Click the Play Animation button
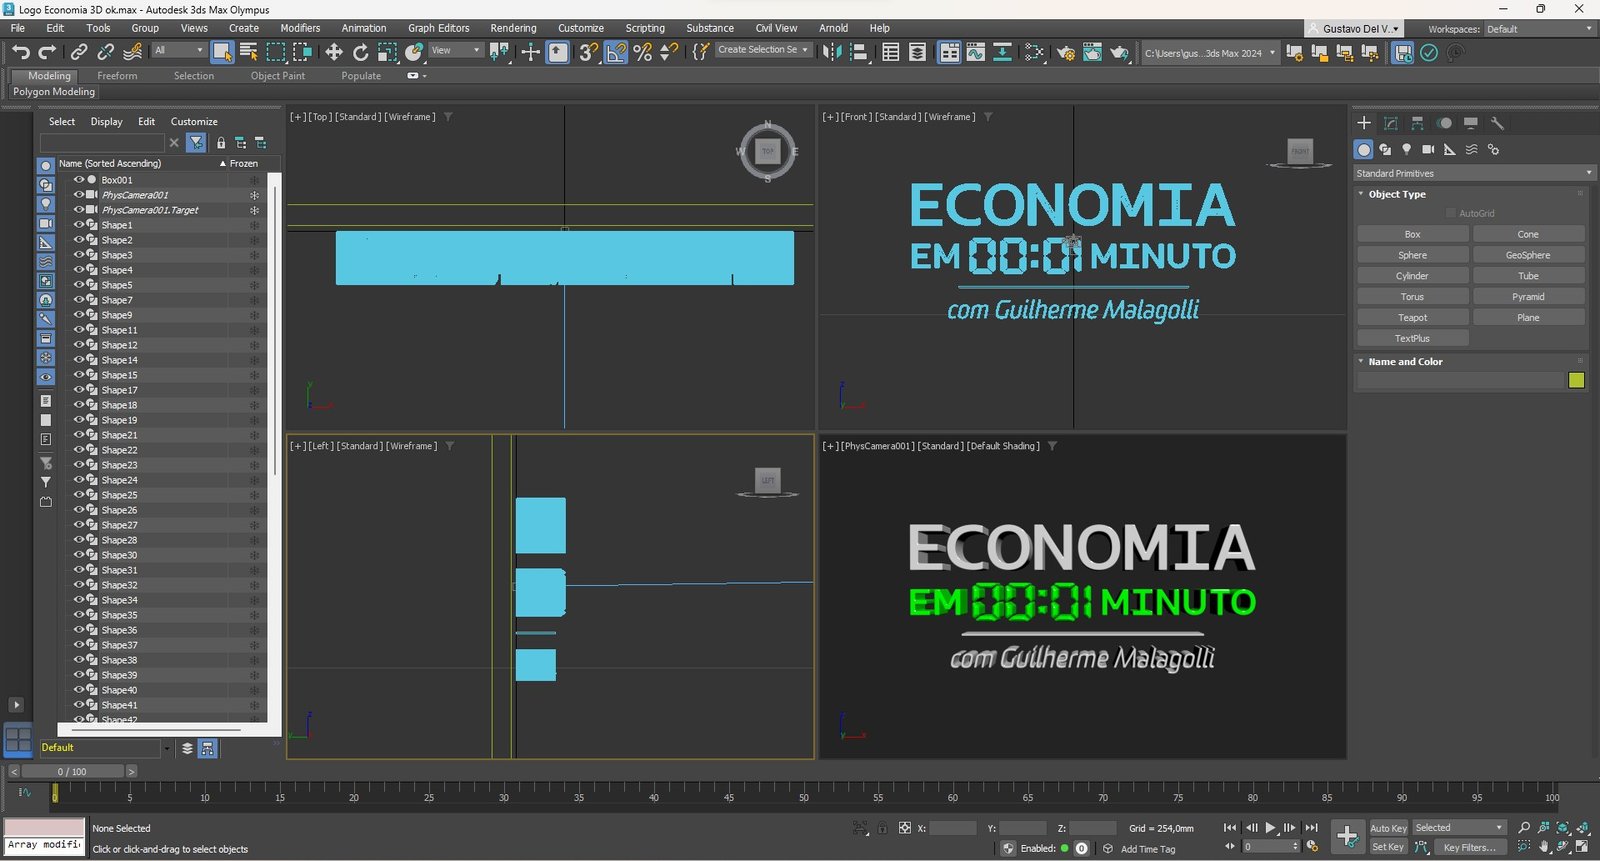The height and width of the screenshot is (861, 1600). (x=1270, y=828)
